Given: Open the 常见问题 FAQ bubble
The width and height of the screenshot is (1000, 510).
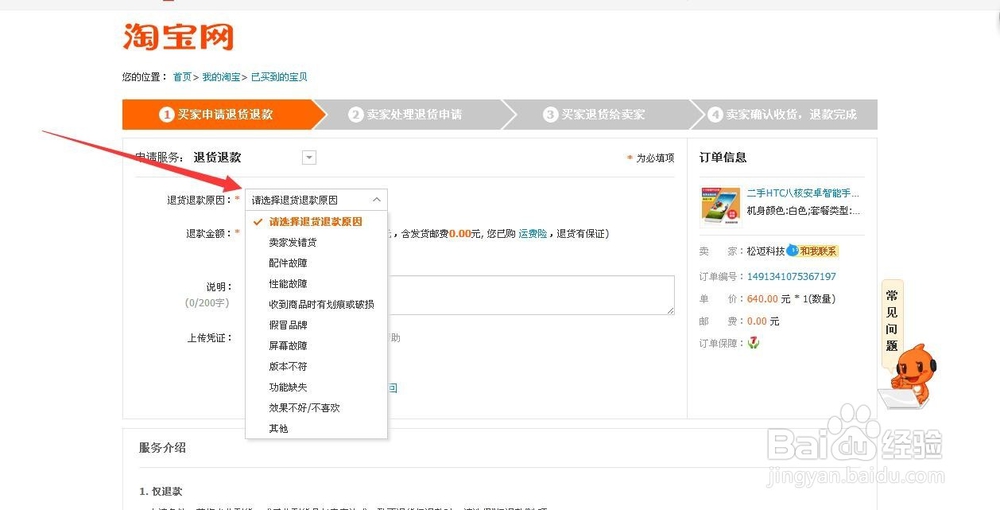Looking at the screenshot, I should click(x=892, y=319).
